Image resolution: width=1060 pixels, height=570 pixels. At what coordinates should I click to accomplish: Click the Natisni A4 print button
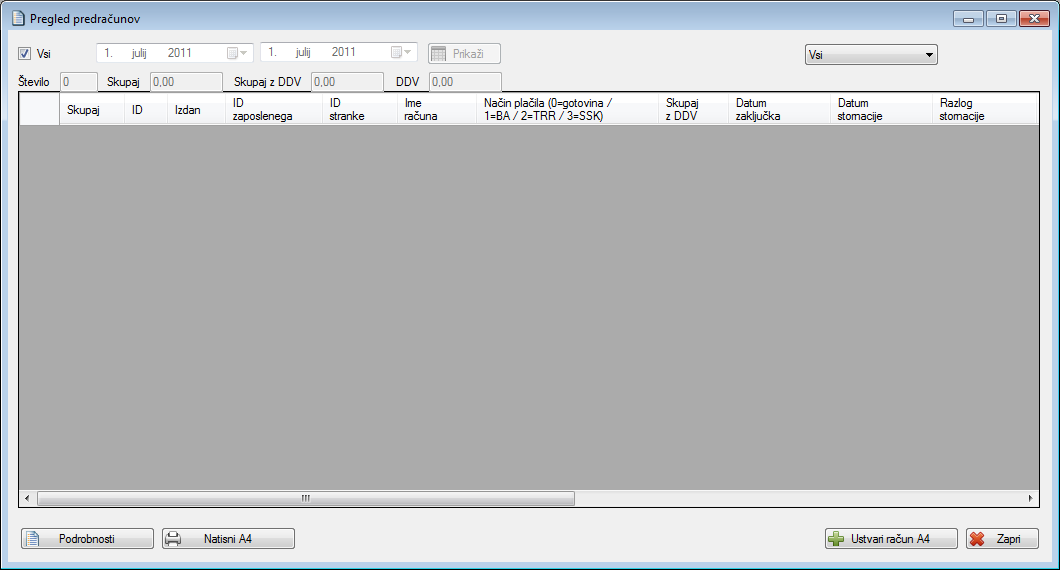point(228,539)
